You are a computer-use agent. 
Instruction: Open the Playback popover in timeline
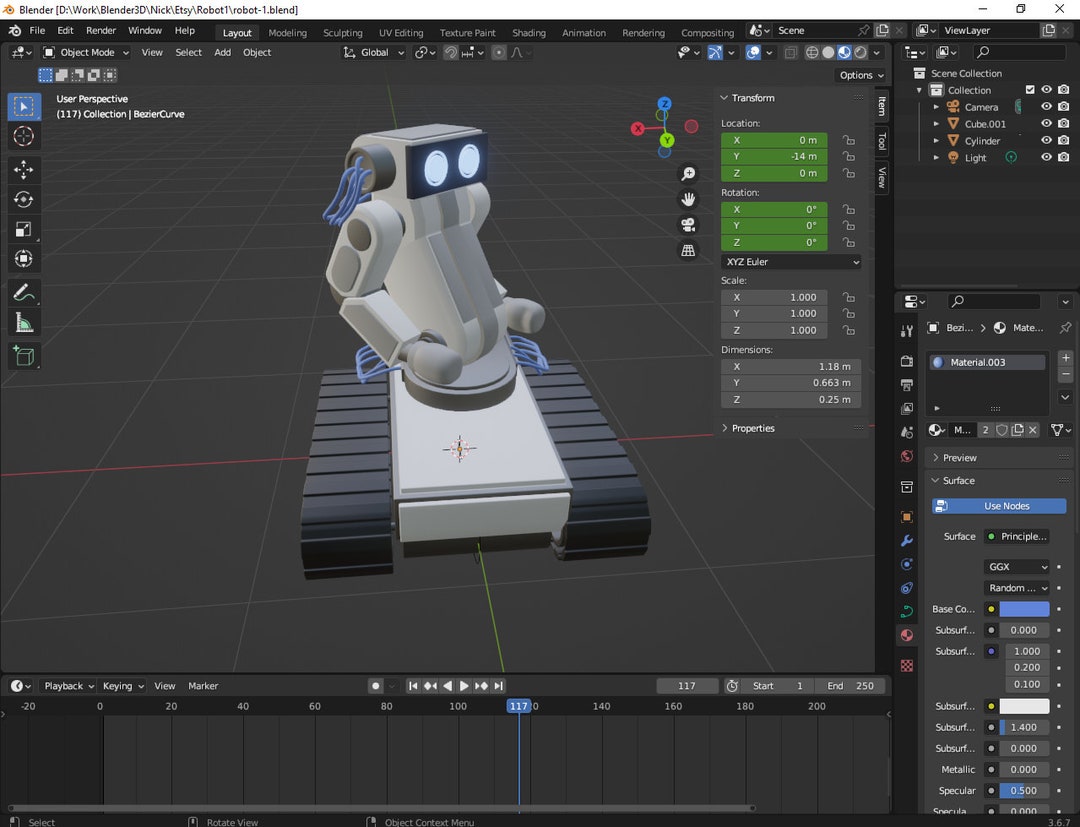point(68,686)
